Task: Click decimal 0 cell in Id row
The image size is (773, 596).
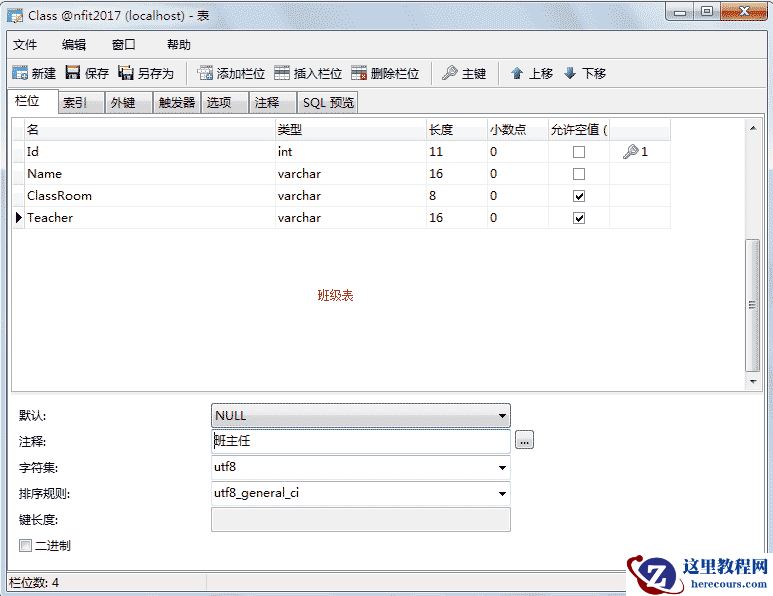Action: 518,152
